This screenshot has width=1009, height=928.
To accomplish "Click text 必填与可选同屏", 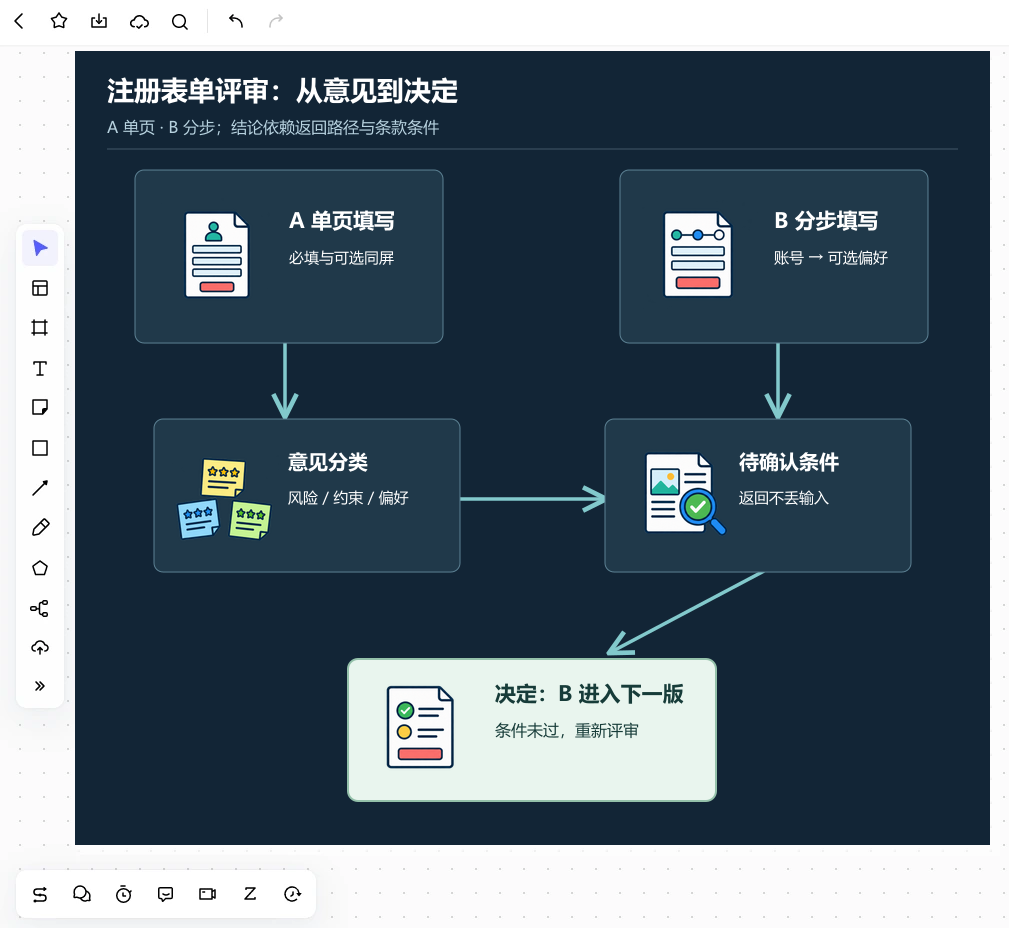I will (x=341, y=258).
